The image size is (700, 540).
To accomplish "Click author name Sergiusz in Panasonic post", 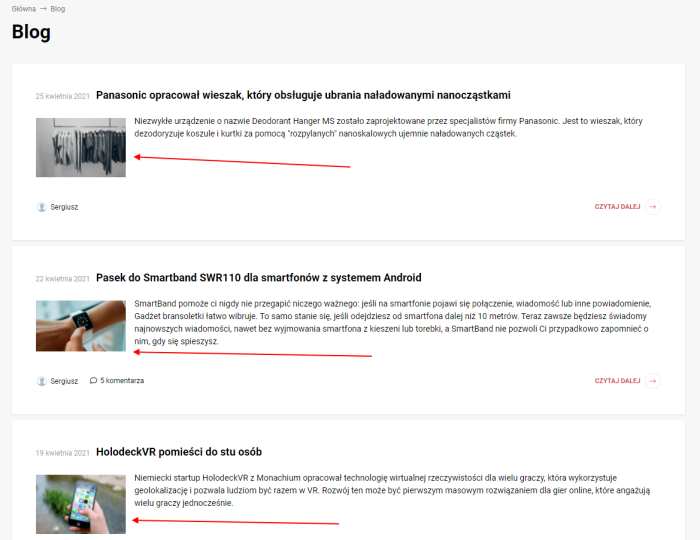I will (64, 207).
